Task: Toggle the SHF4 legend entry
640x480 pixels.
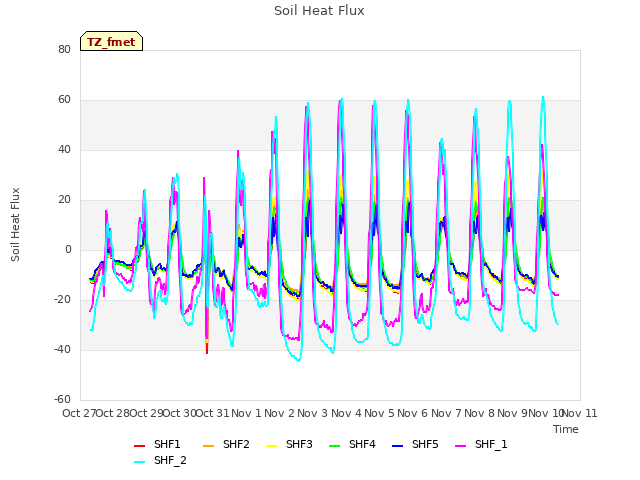Action: (352, 444)
